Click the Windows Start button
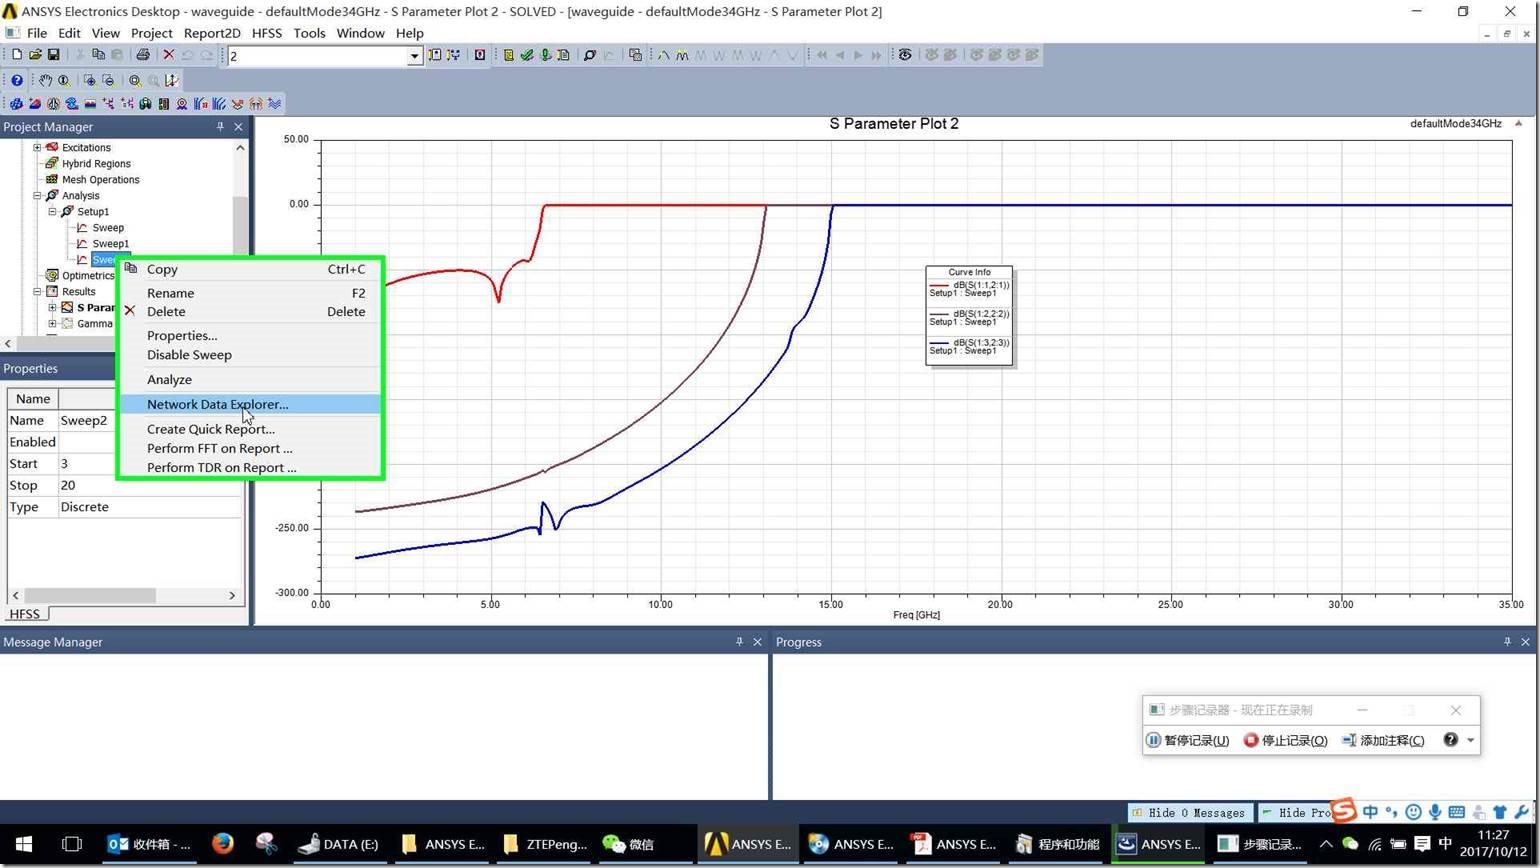The width and height of the screenshot is (1540, 868). click(24, 844)
